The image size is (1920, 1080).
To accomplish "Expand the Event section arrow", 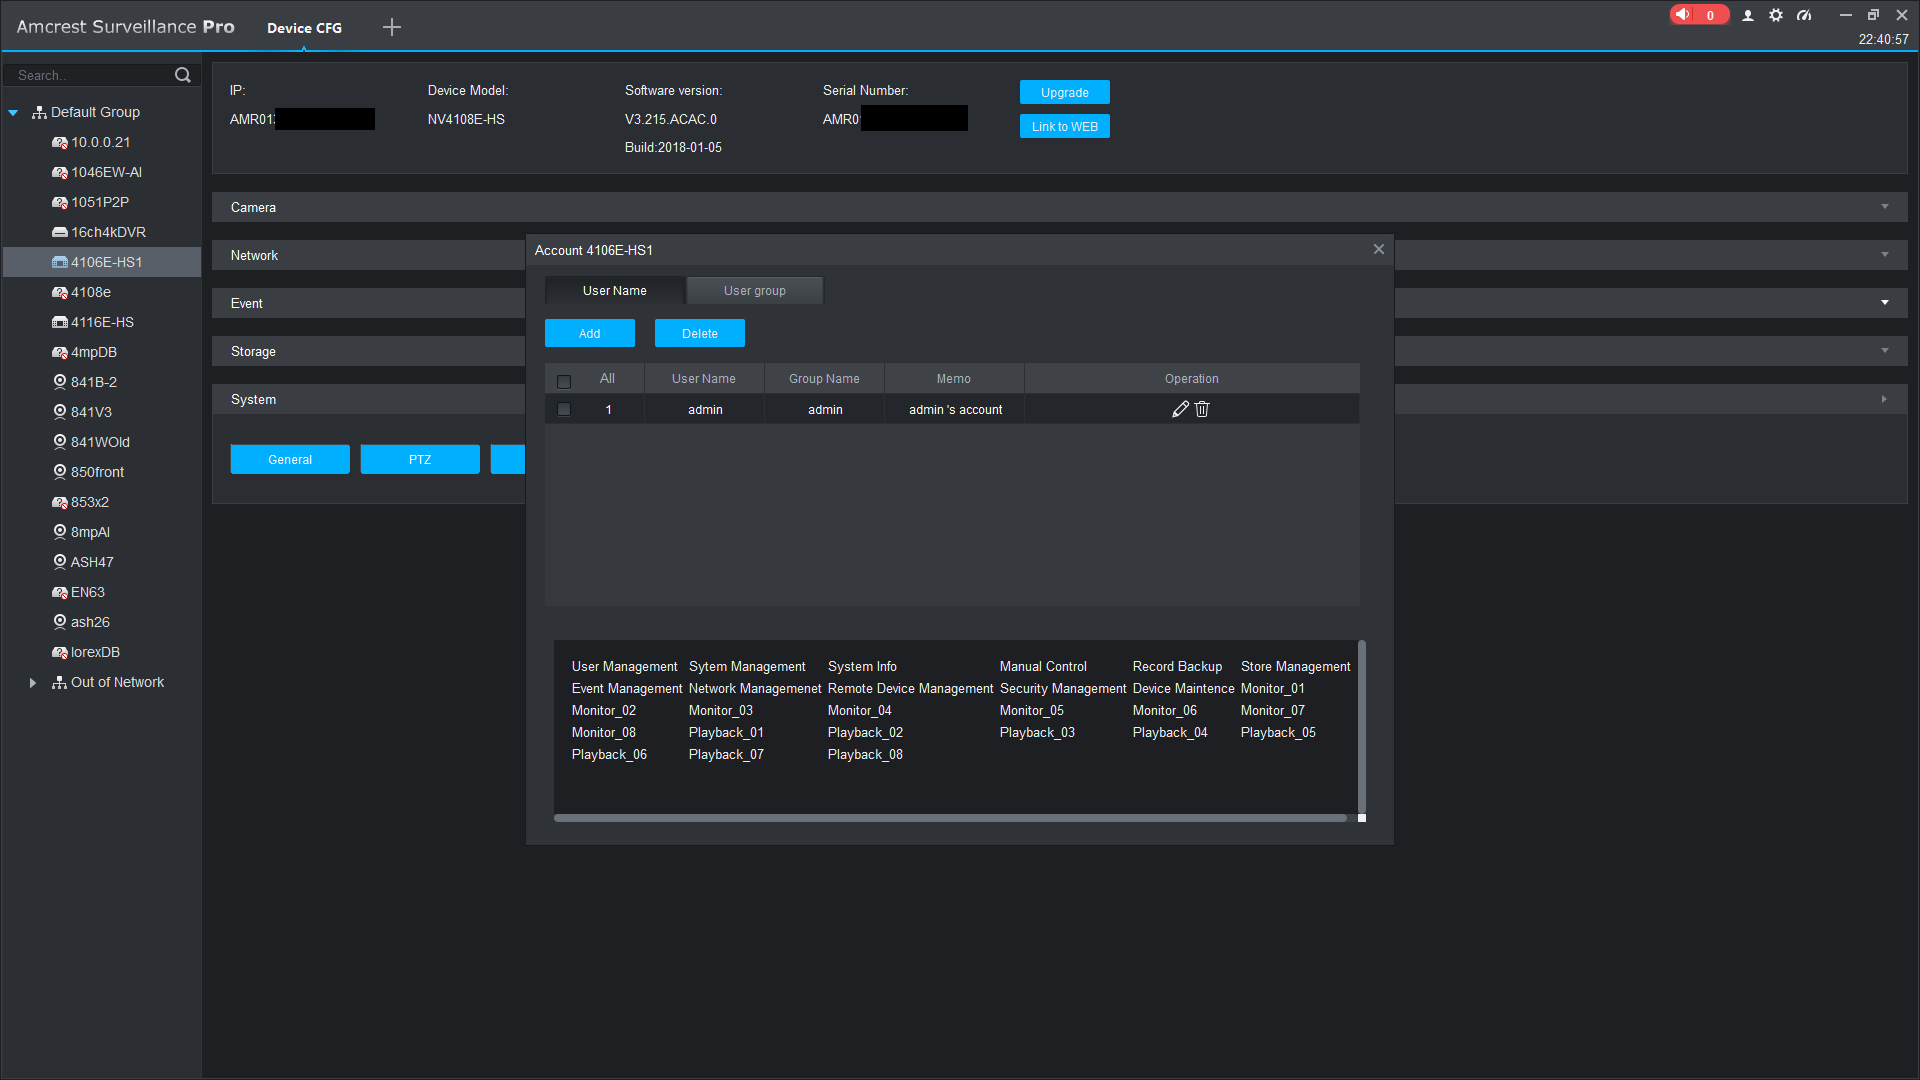I will 1885,303.
